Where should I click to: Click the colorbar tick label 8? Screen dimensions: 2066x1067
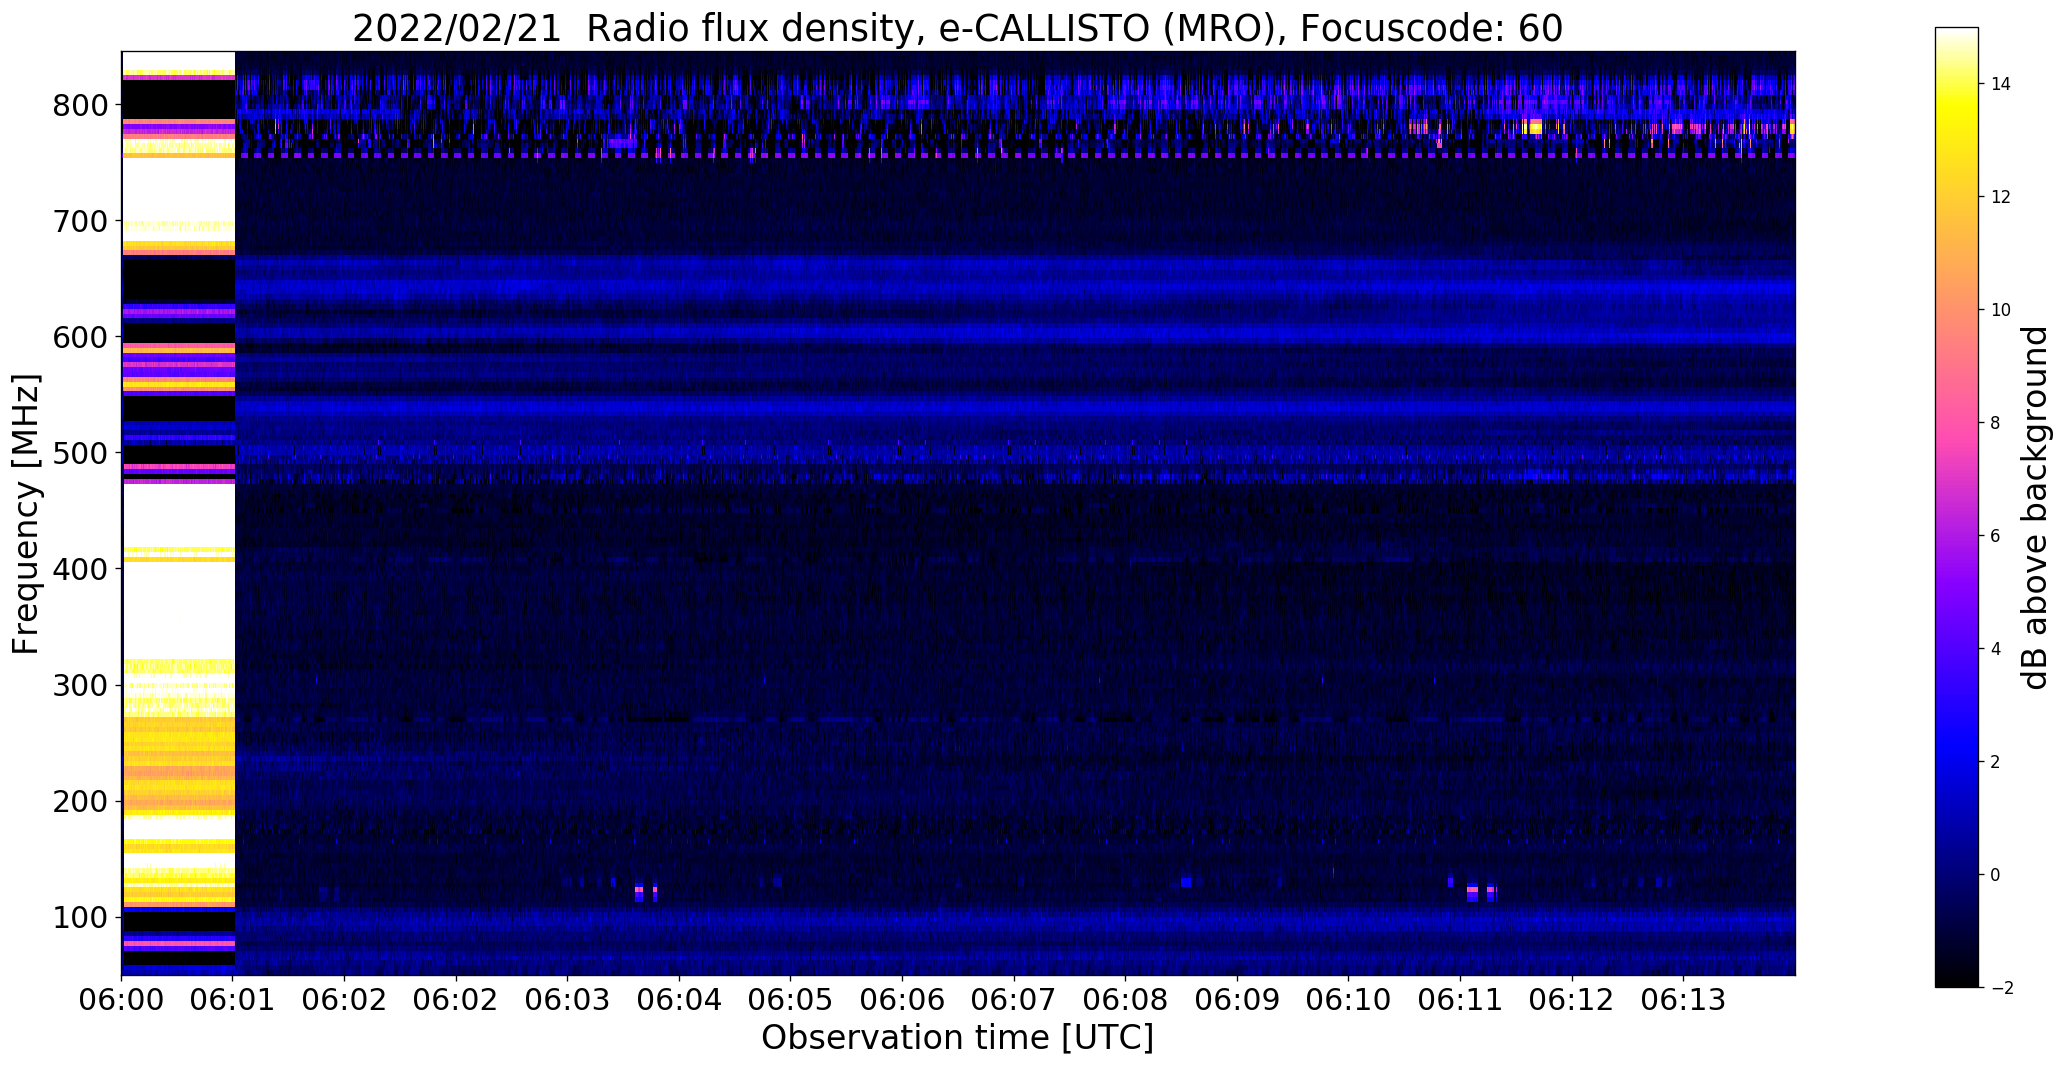[1996, 423]
